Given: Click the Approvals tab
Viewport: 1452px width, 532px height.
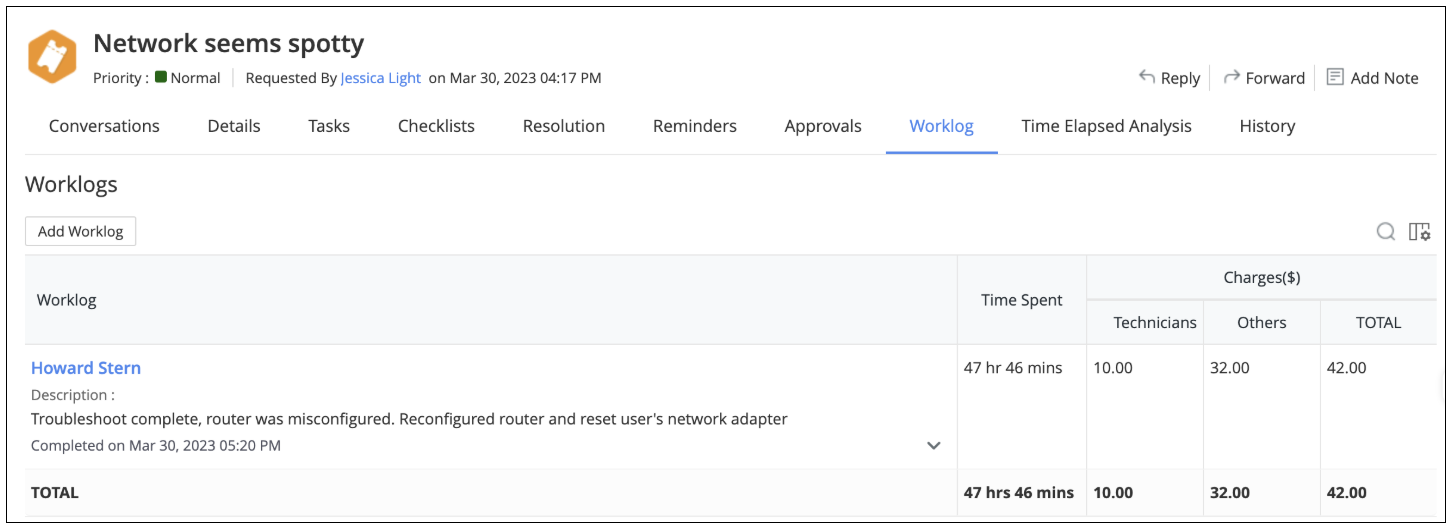Looking at the screenshot, I should [x=823, y=126].
